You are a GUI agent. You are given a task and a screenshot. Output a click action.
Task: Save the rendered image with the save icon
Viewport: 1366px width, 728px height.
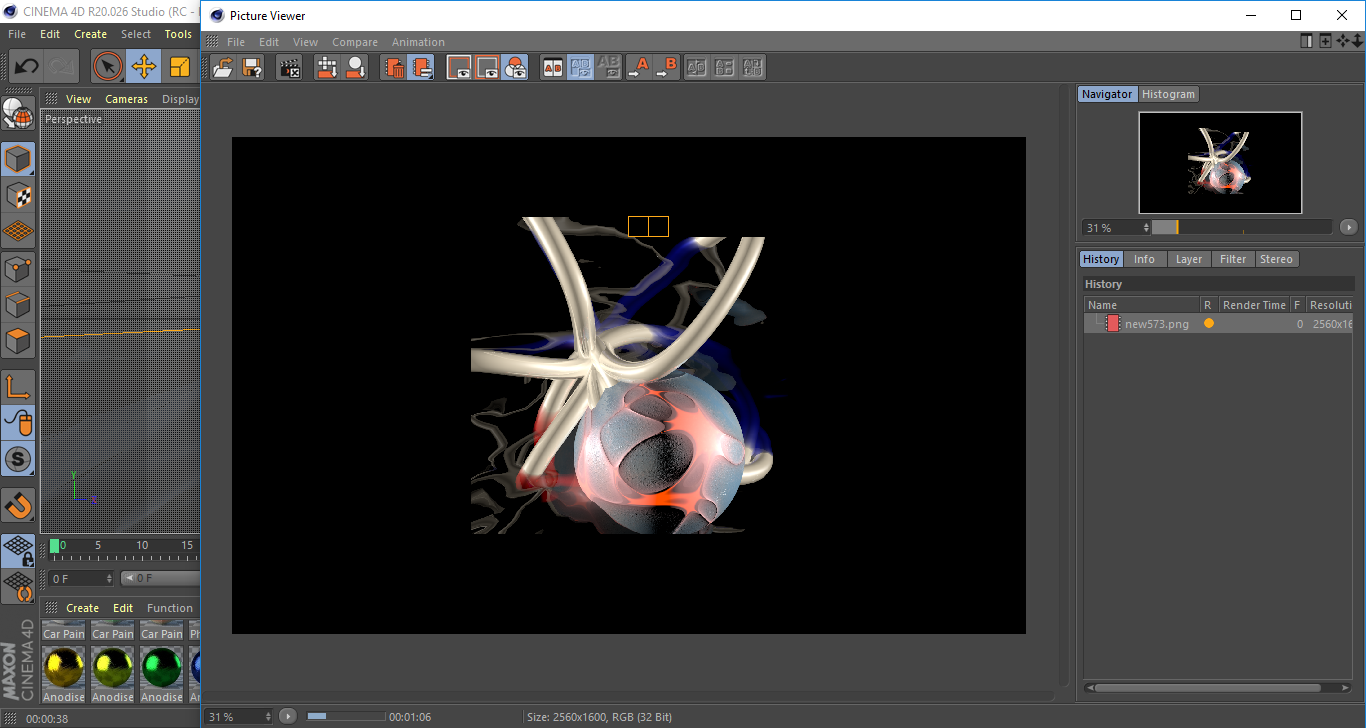252,67
